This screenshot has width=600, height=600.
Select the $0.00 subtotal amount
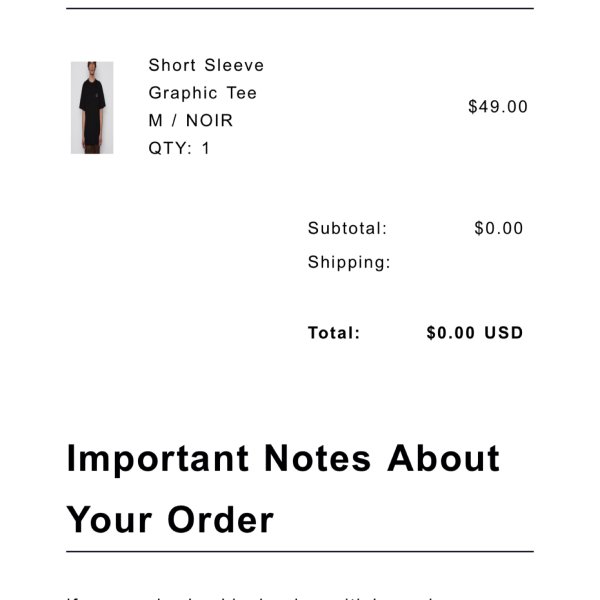point(499,228)
